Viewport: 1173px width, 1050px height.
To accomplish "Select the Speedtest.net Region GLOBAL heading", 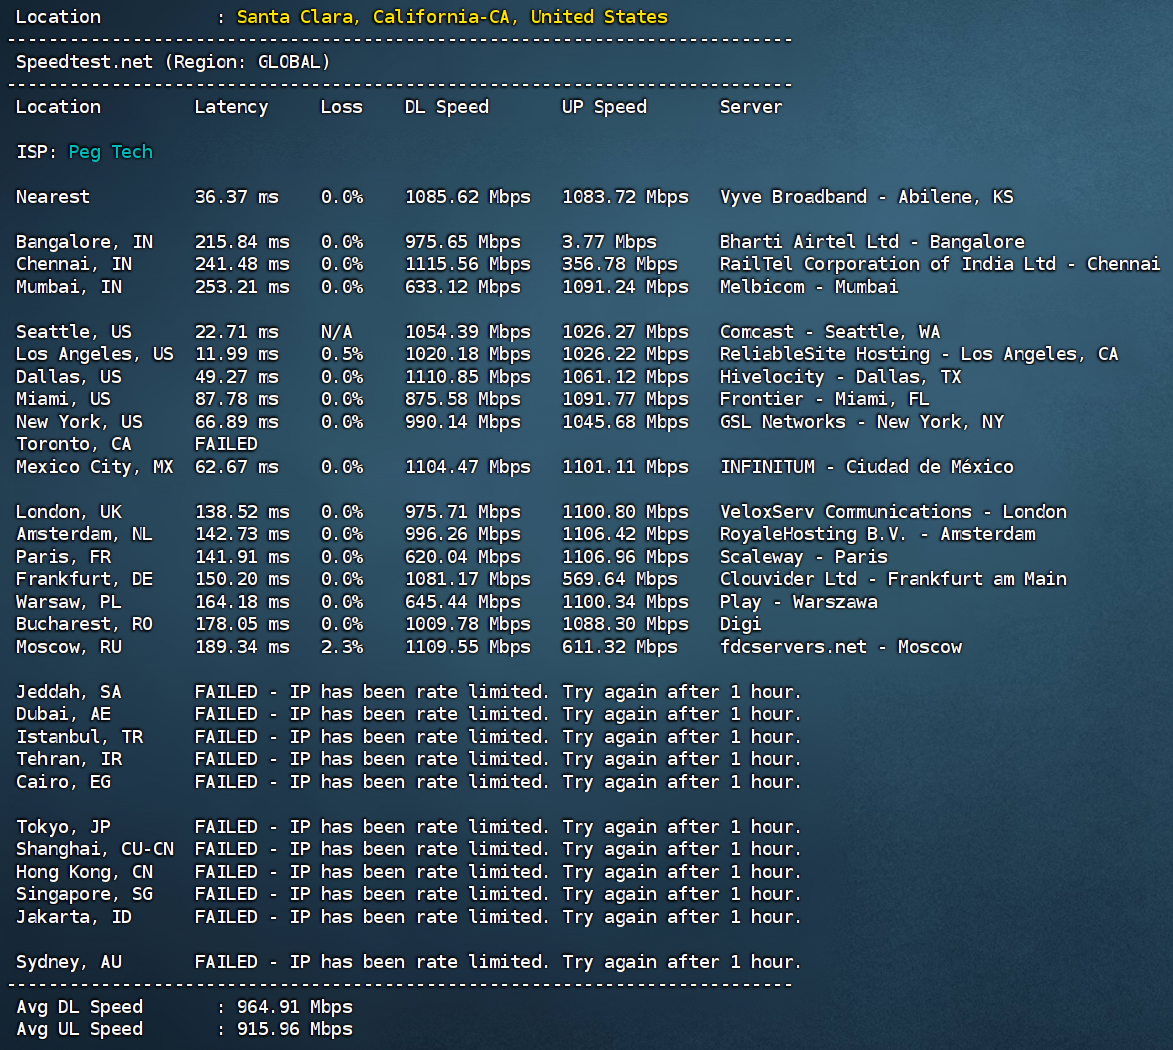I will (x=173, y=62).
